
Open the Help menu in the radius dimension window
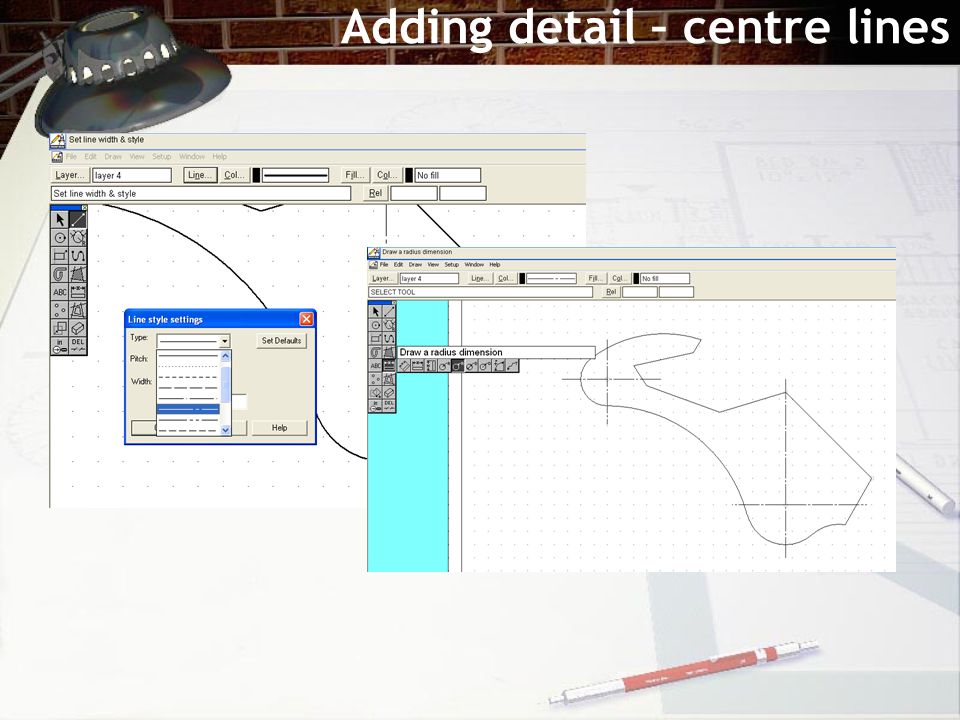[x=495, y=264]
